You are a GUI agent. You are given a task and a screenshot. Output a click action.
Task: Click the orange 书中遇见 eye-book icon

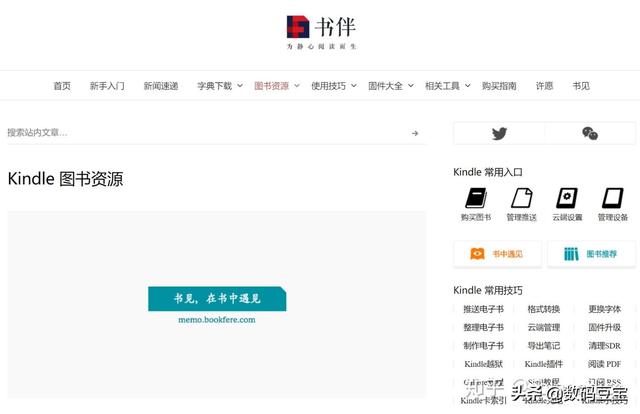(477, 254)
